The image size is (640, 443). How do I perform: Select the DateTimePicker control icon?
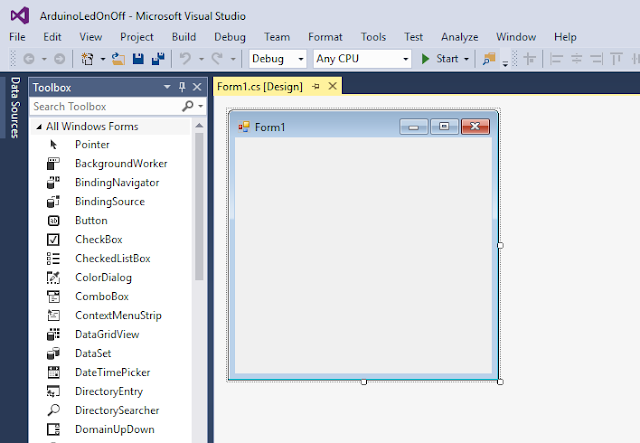tap(53, 372)
